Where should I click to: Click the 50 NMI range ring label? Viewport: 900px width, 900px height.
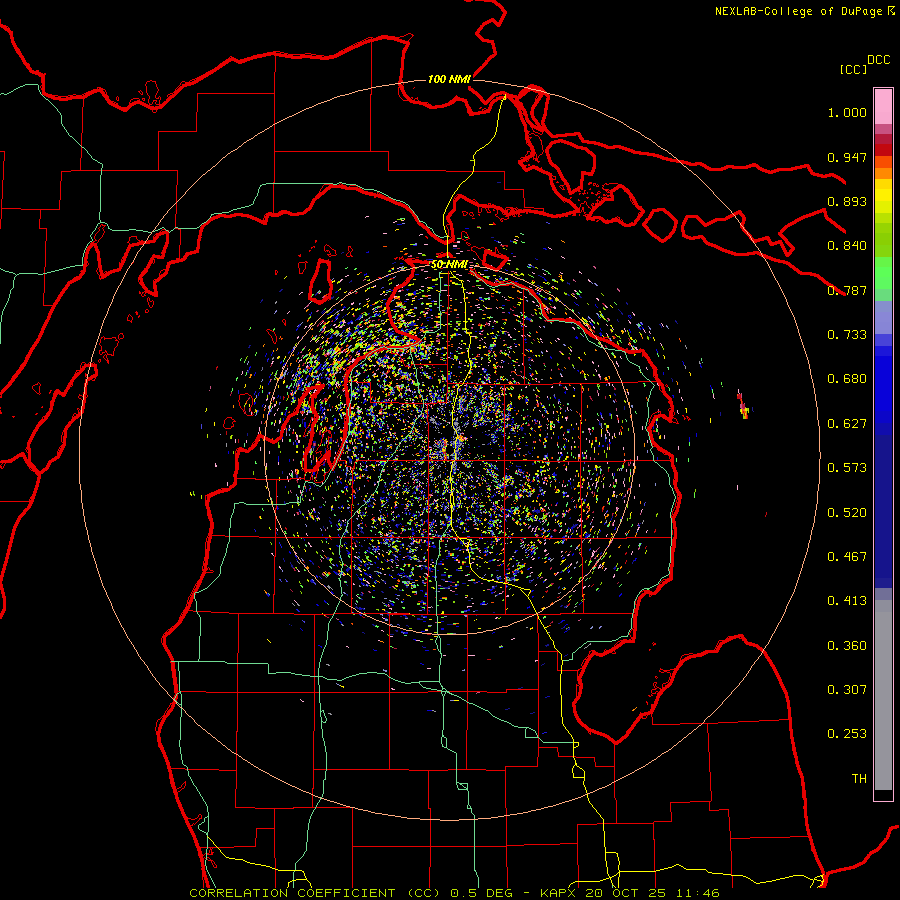[449, 265]
